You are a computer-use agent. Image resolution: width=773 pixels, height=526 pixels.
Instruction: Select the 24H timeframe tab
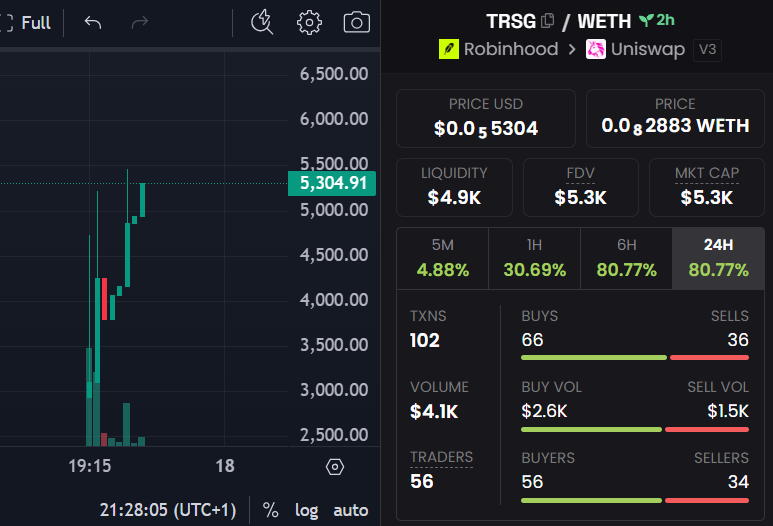click(718, 258)
